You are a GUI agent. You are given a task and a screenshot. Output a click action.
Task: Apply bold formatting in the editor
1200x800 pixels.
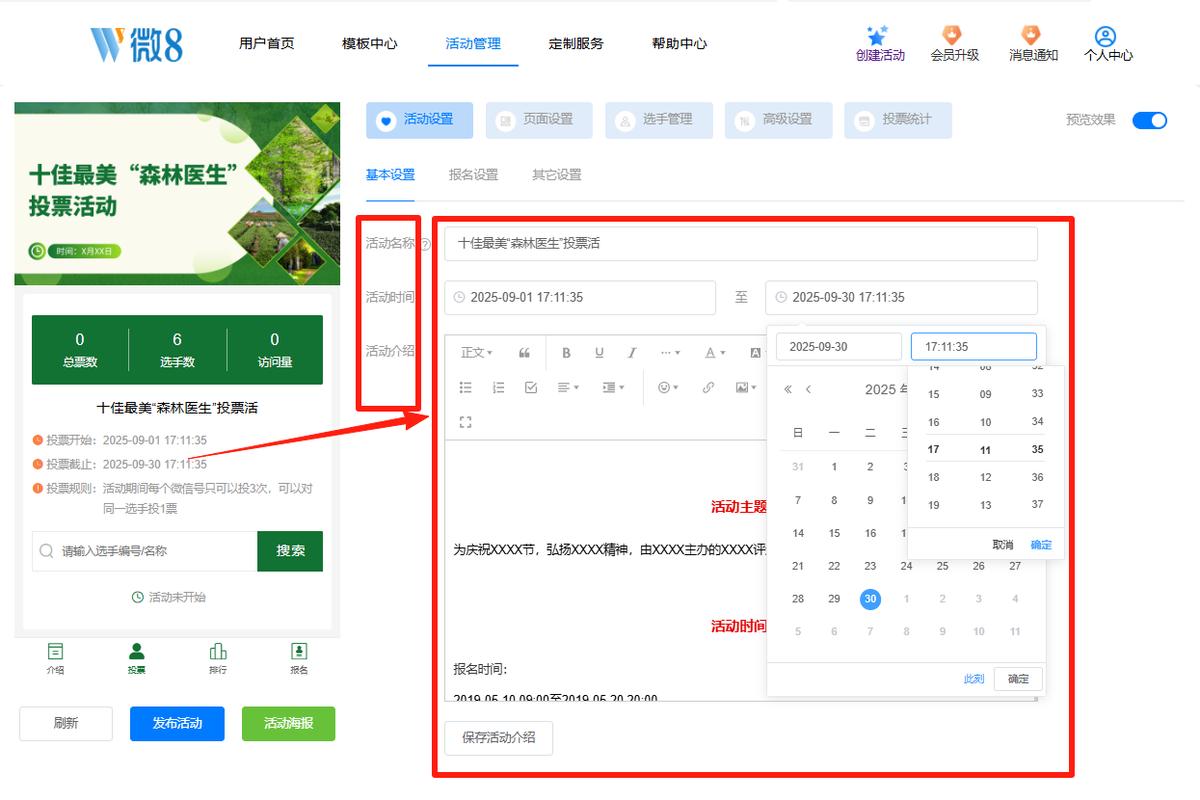tap(566, 353)
